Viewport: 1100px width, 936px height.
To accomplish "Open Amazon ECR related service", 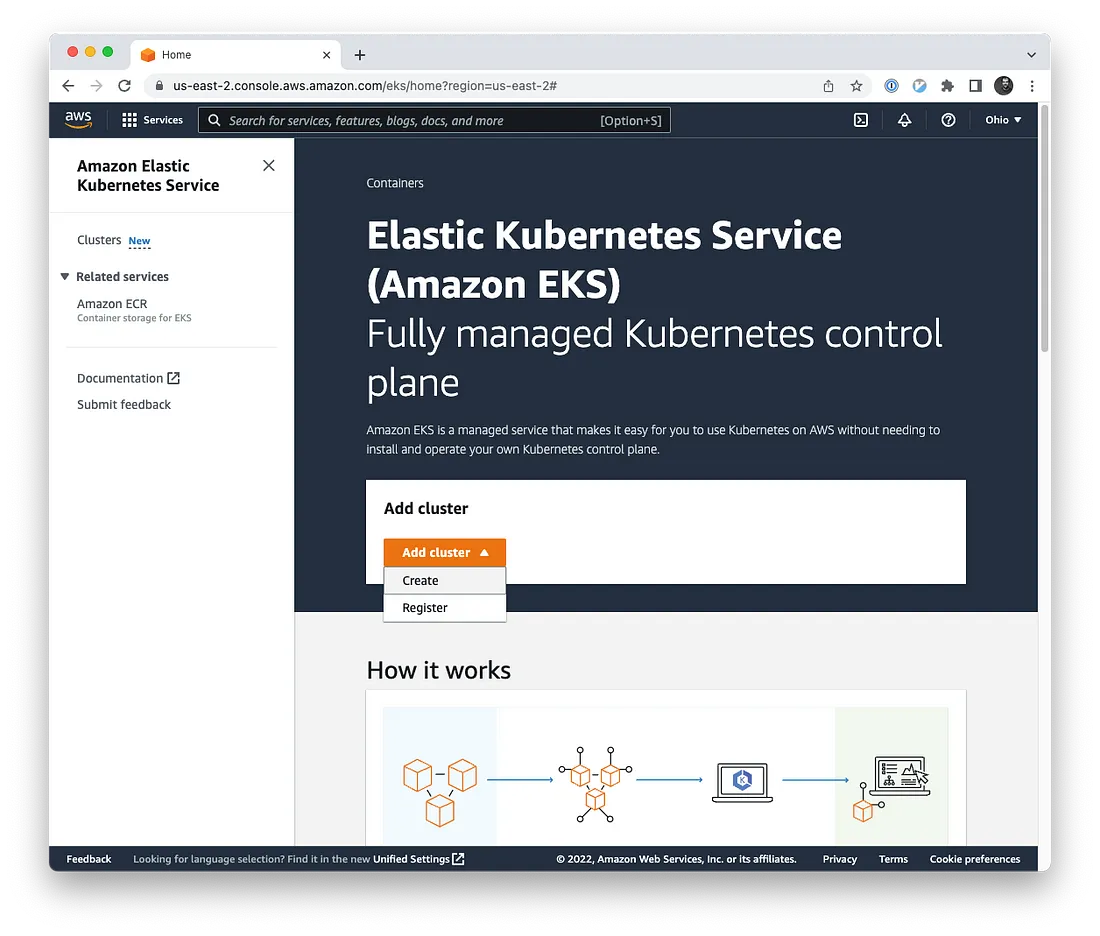I will coord(112,304).
